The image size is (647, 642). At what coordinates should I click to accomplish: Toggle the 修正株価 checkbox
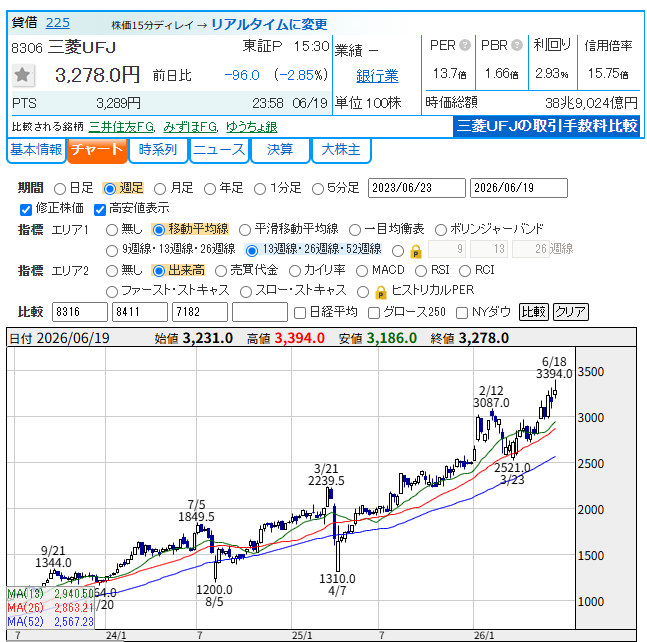click(x=26, y=210)
